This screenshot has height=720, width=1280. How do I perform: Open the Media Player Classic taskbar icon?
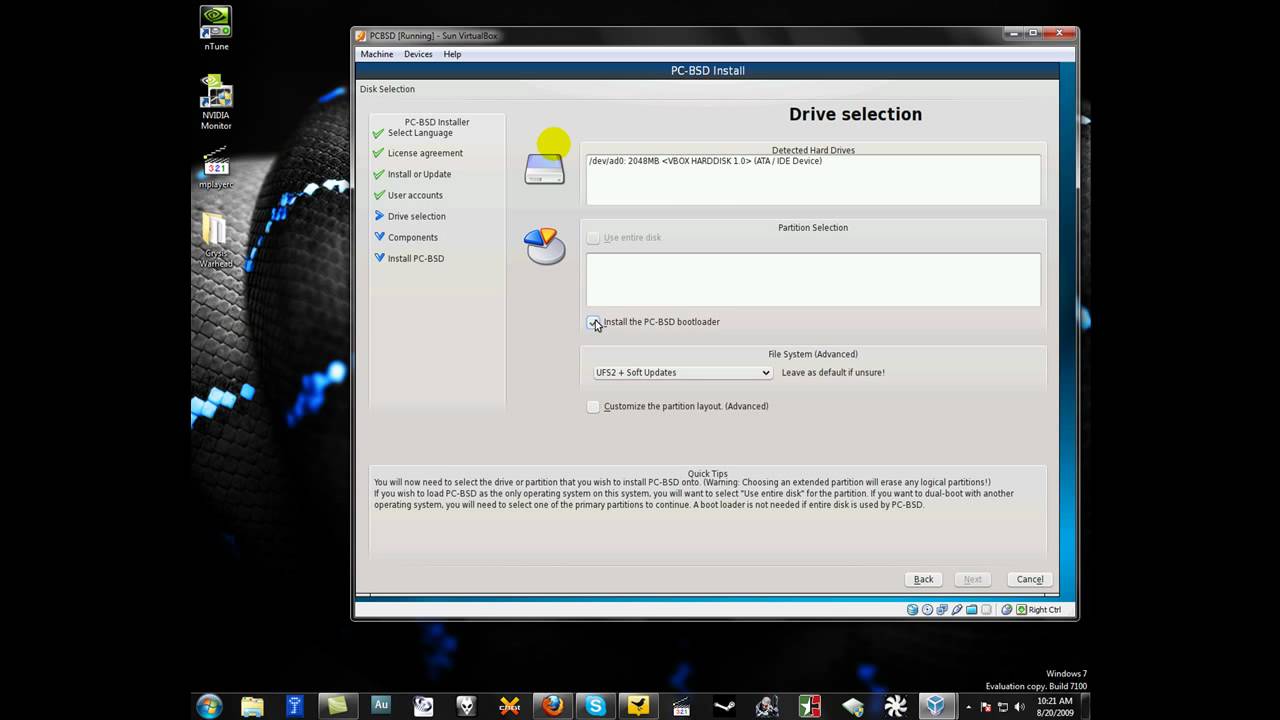(681, 706)
